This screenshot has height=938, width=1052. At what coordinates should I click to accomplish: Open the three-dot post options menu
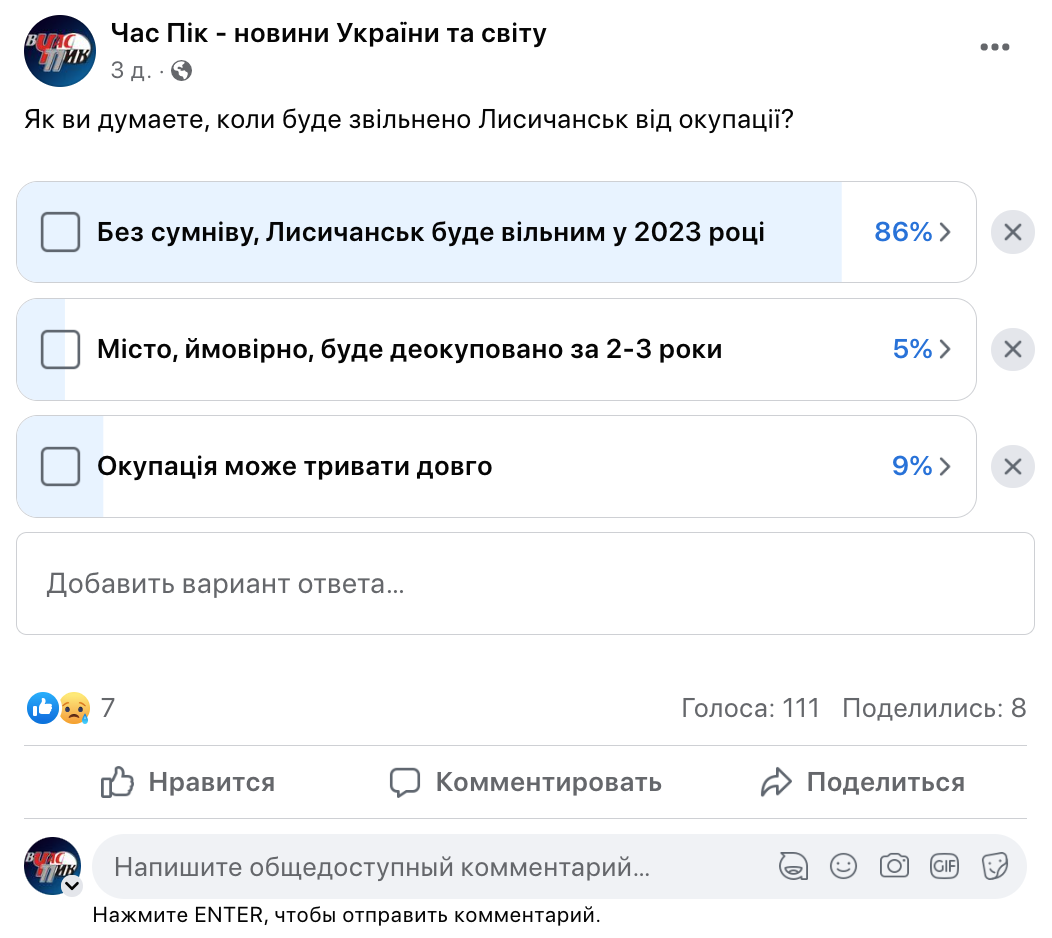tap(994, 47)
